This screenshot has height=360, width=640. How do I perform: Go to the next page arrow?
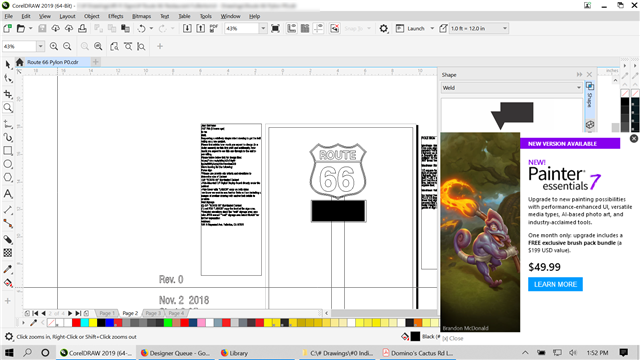tap(70, 313)
